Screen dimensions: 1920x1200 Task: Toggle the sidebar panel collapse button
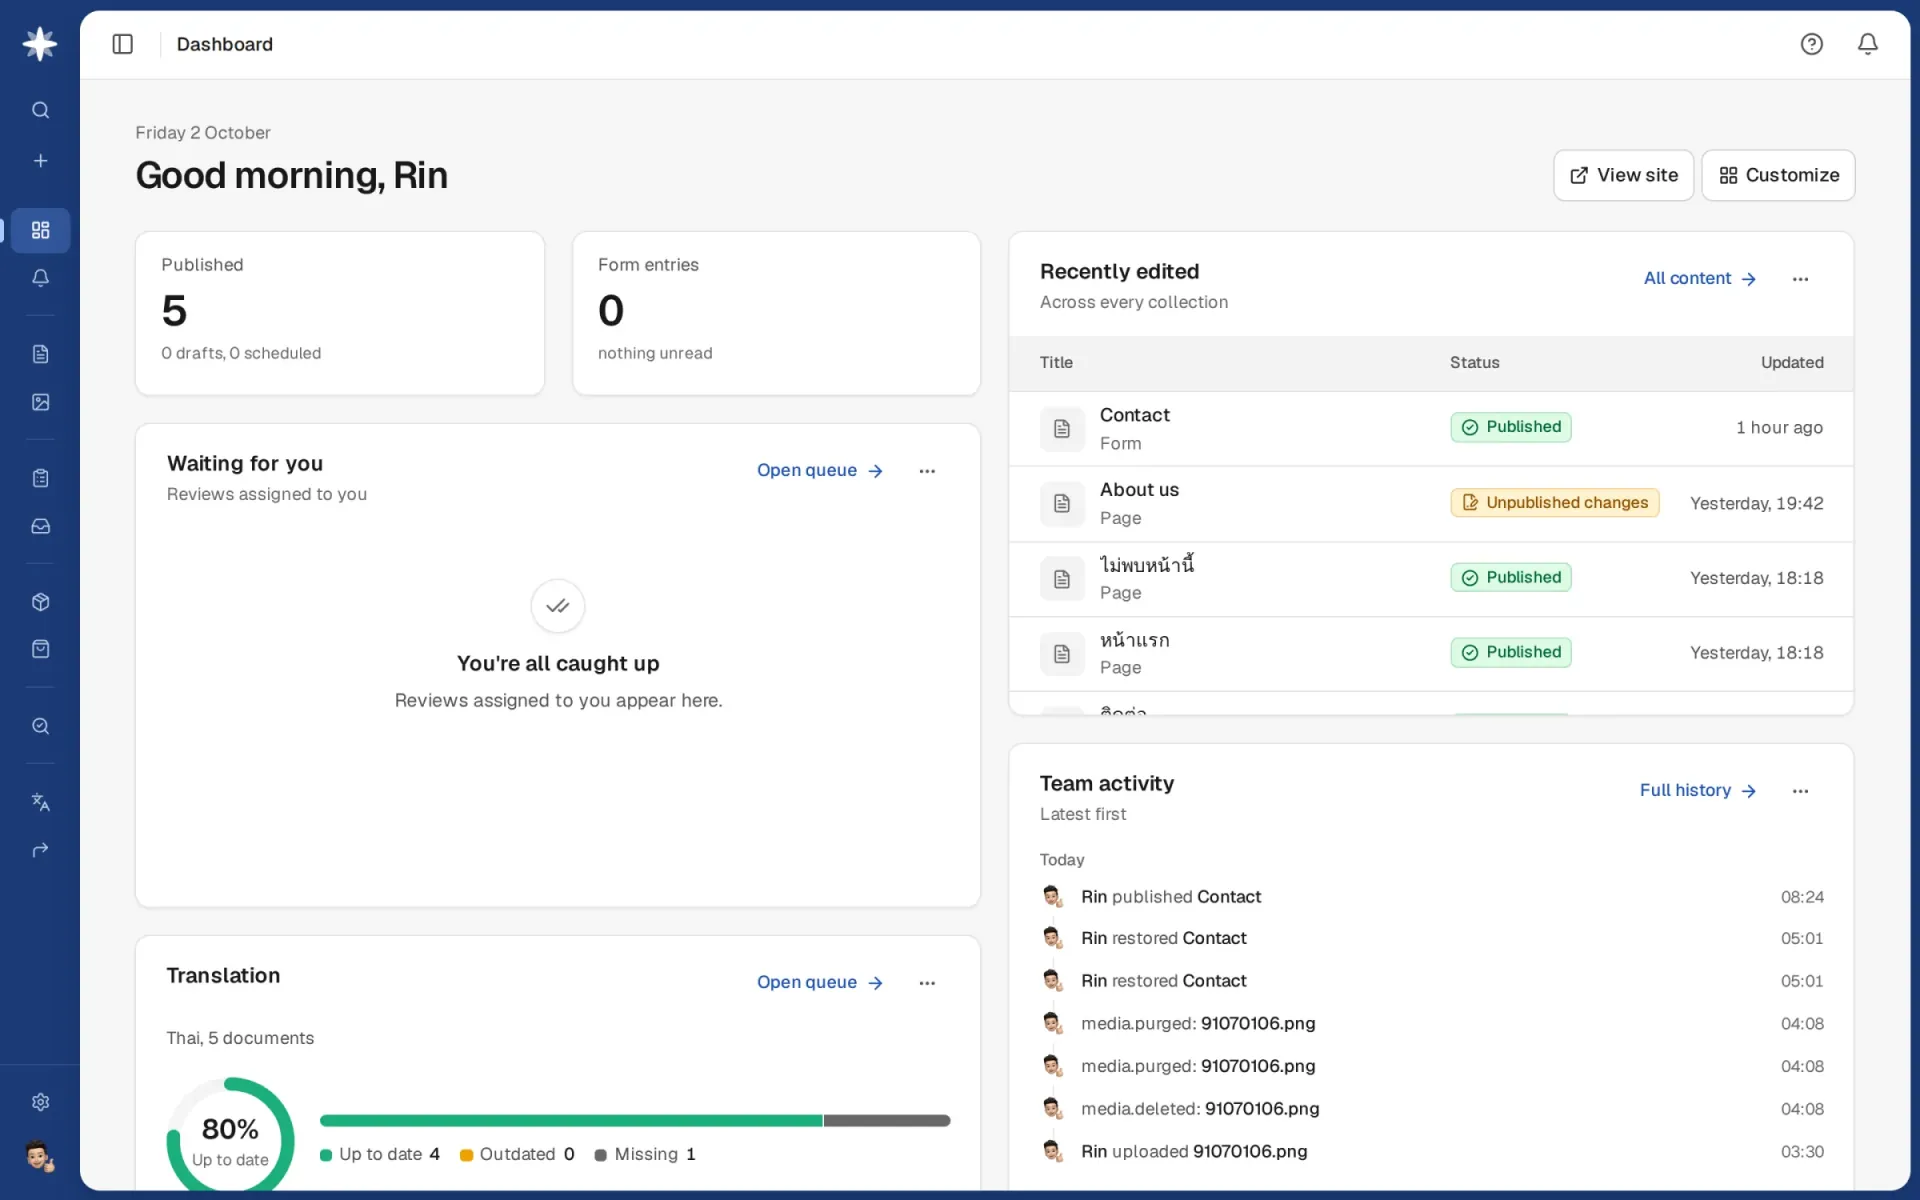123,44
